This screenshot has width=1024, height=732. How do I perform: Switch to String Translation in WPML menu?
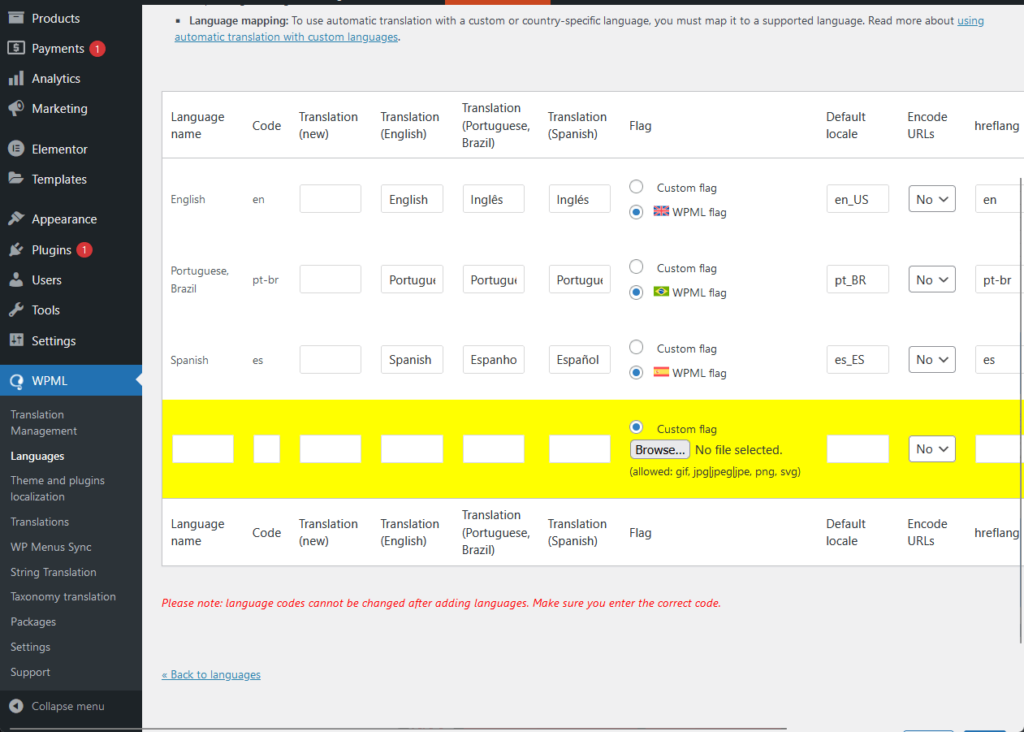click(x=53, y=571)
